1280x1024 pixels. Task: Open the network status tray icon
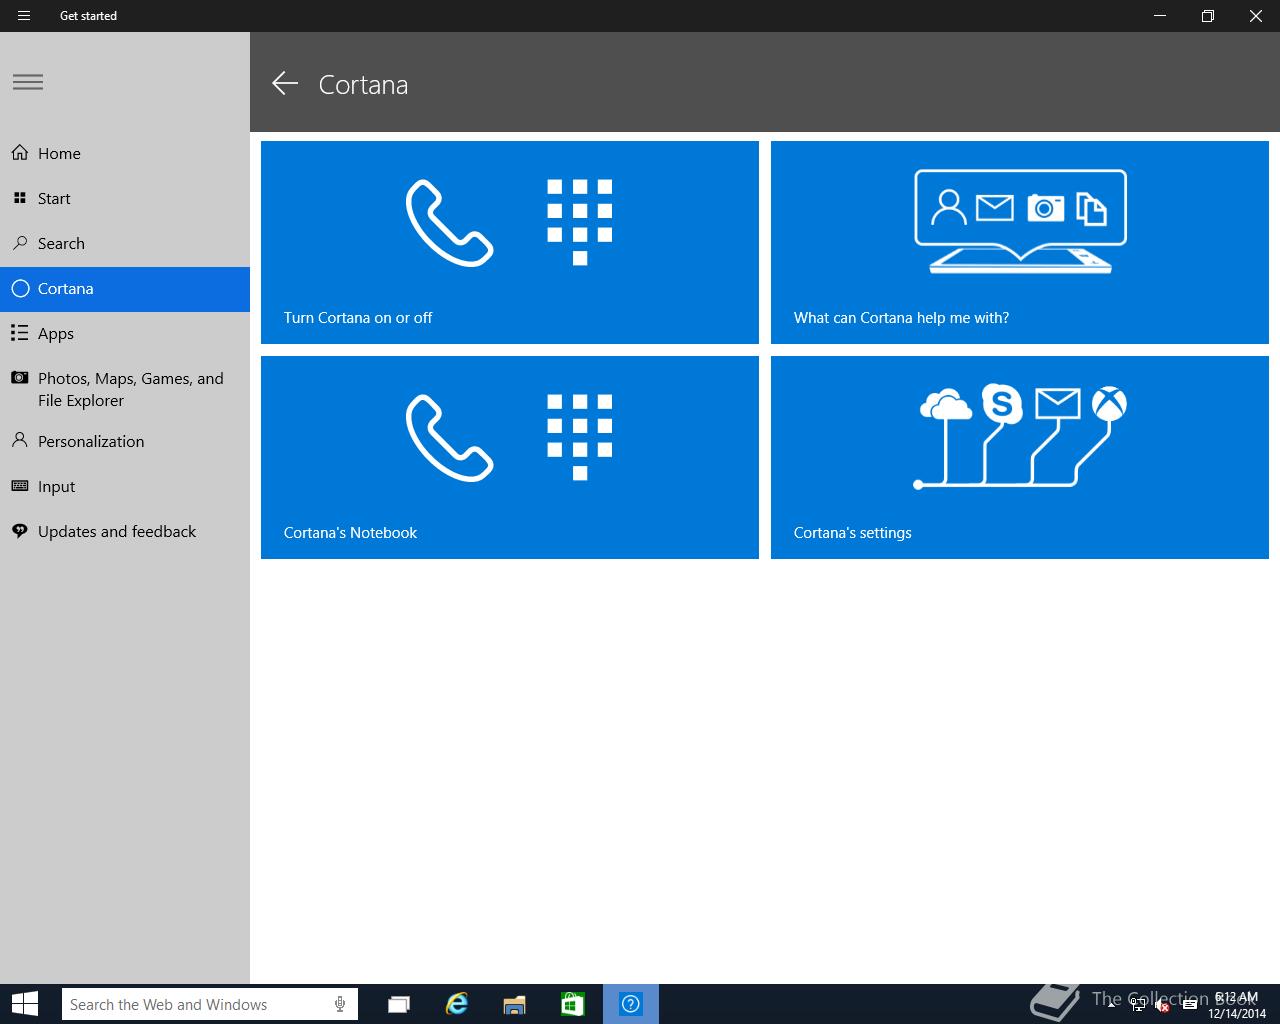tap(1137, 1005)
